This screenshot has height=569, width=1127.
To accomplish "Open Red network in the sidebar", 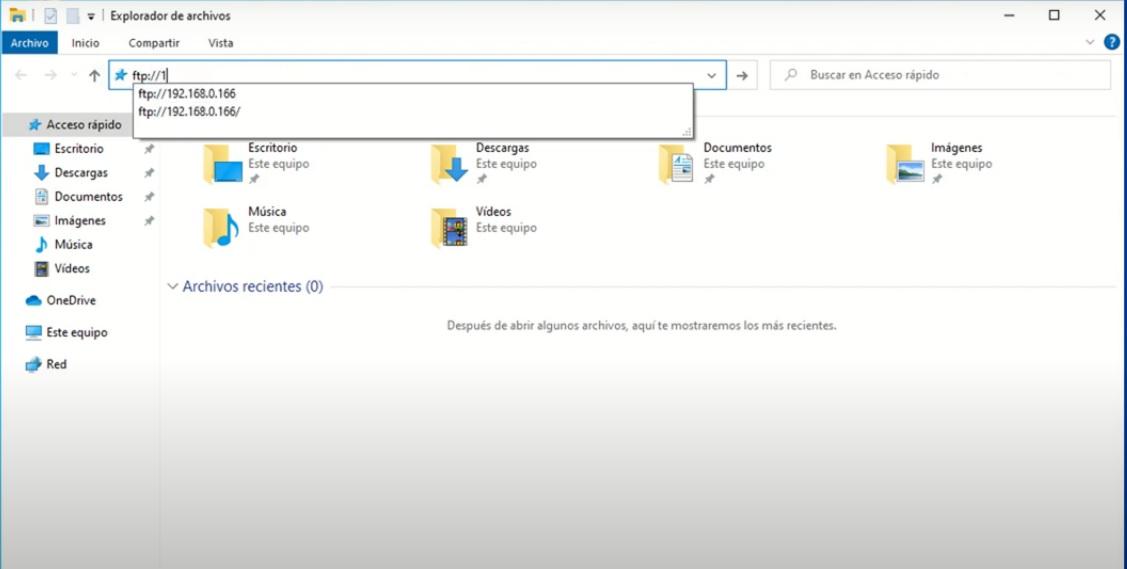I will pyautogui.click(x=55, y=364).
